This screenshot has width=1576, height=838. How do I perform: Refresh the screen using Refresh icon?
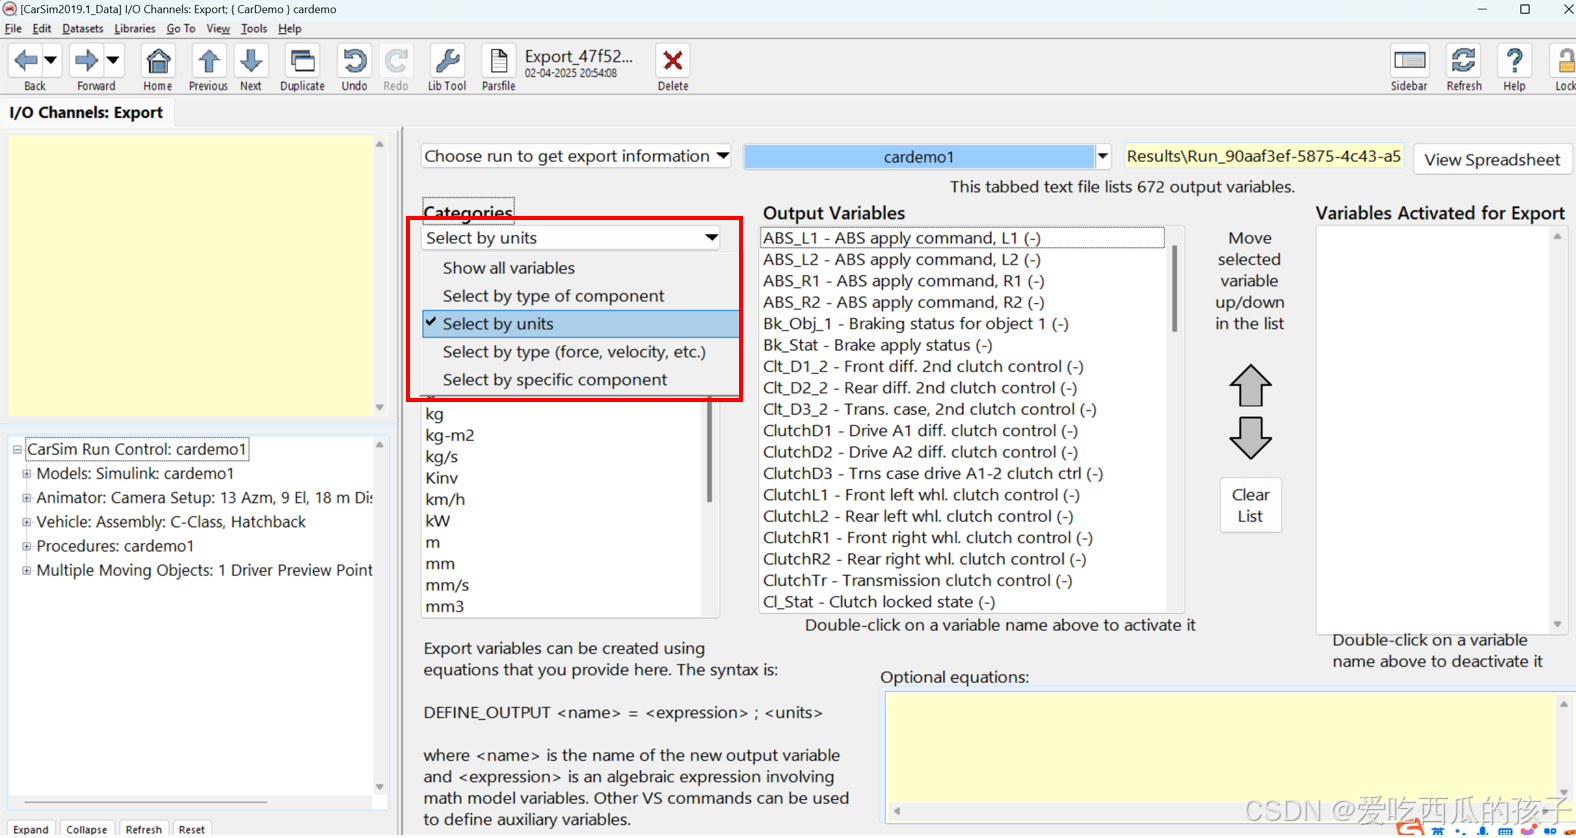(1464, 61)
